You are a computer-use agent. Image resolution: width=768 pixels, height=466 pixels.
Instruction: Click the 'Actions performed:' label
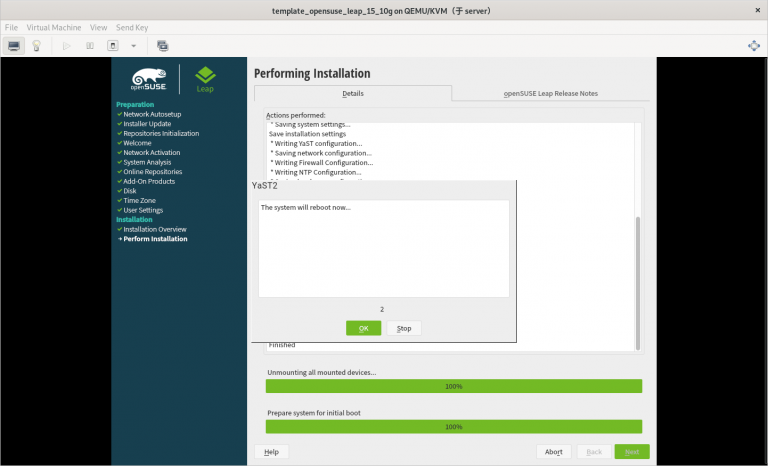coord(296,115)
